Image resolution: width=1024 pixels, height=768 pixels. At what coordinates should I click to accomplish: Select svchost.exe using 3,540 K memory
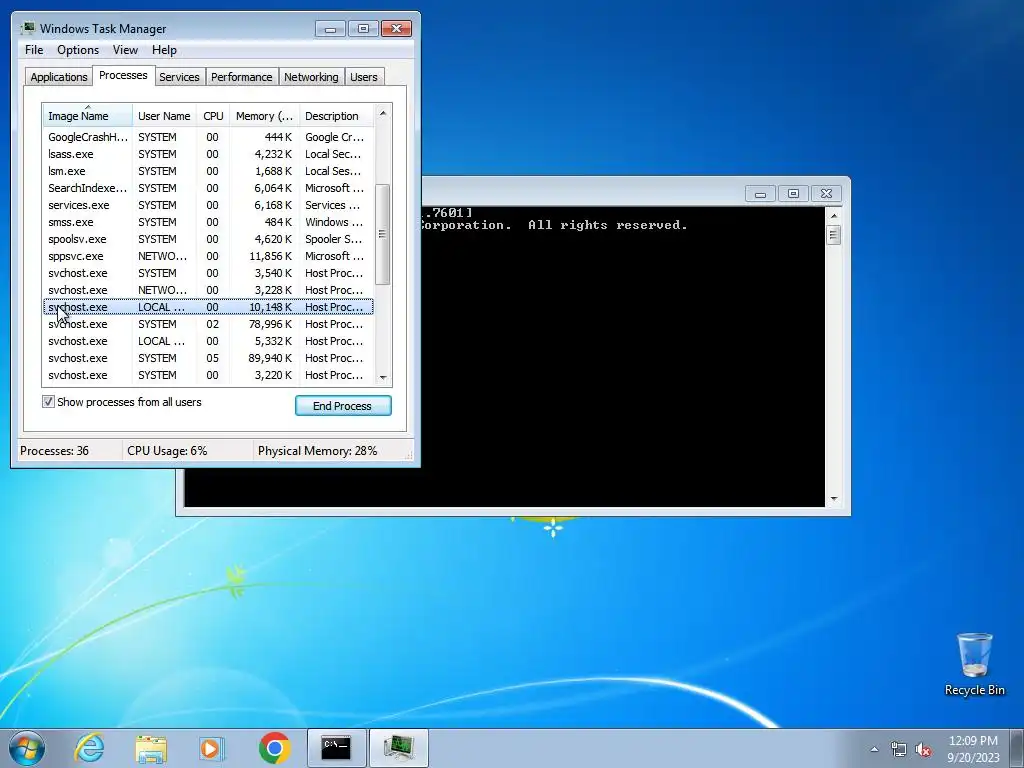pos(208,273)
